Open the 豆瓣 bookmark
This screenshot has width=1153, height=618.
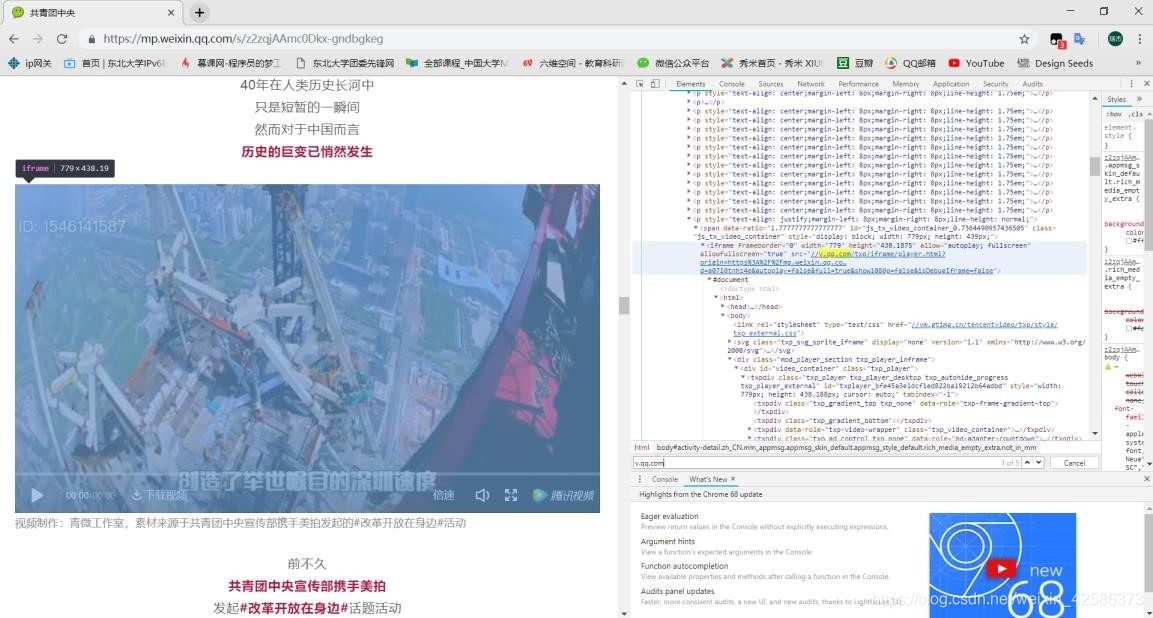(856, 63)
